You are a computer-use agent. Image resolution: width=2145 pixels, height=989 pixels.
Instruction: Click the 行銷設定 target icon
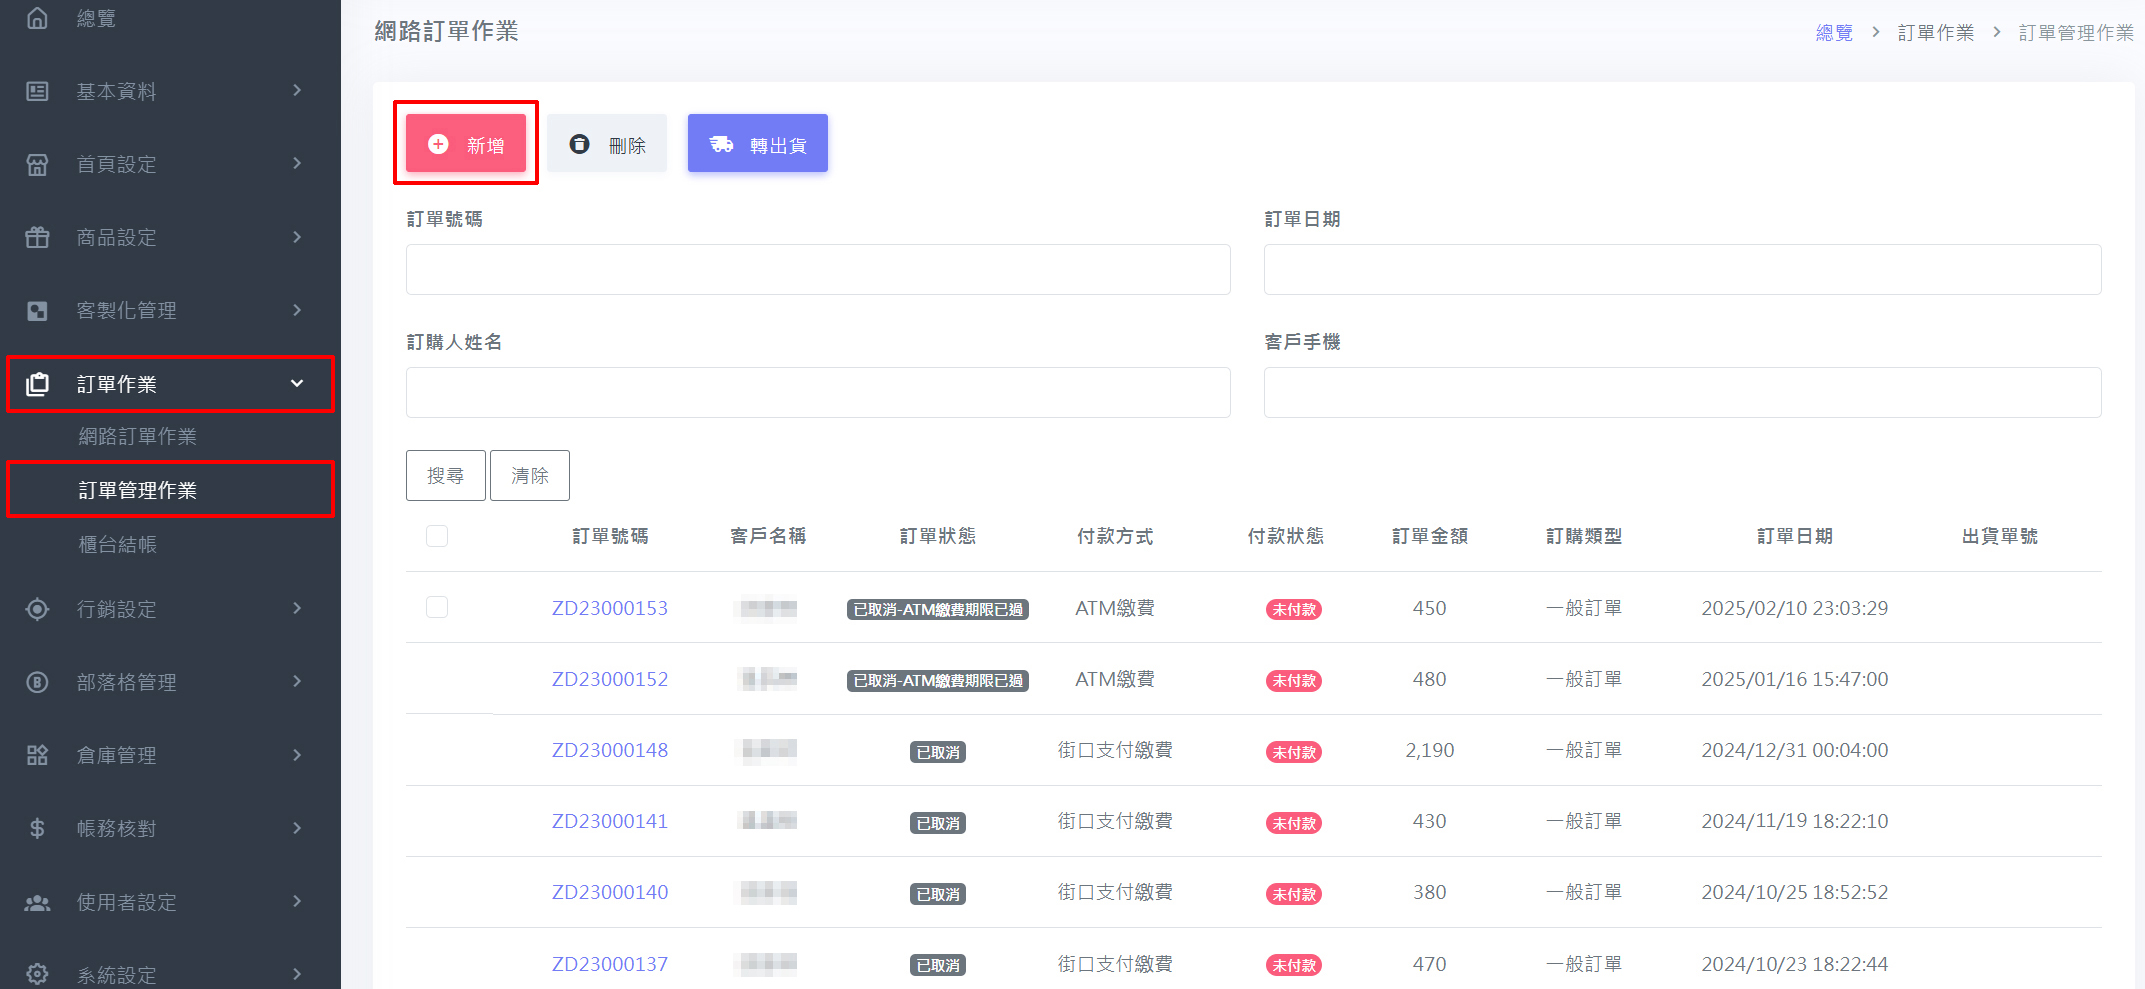37,609
